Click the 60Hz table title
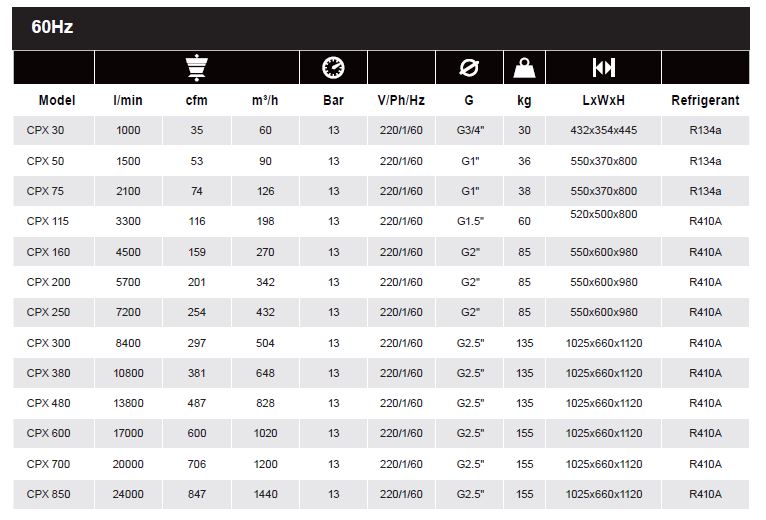Viewport: 766px width, 520px height. [52, 27]
